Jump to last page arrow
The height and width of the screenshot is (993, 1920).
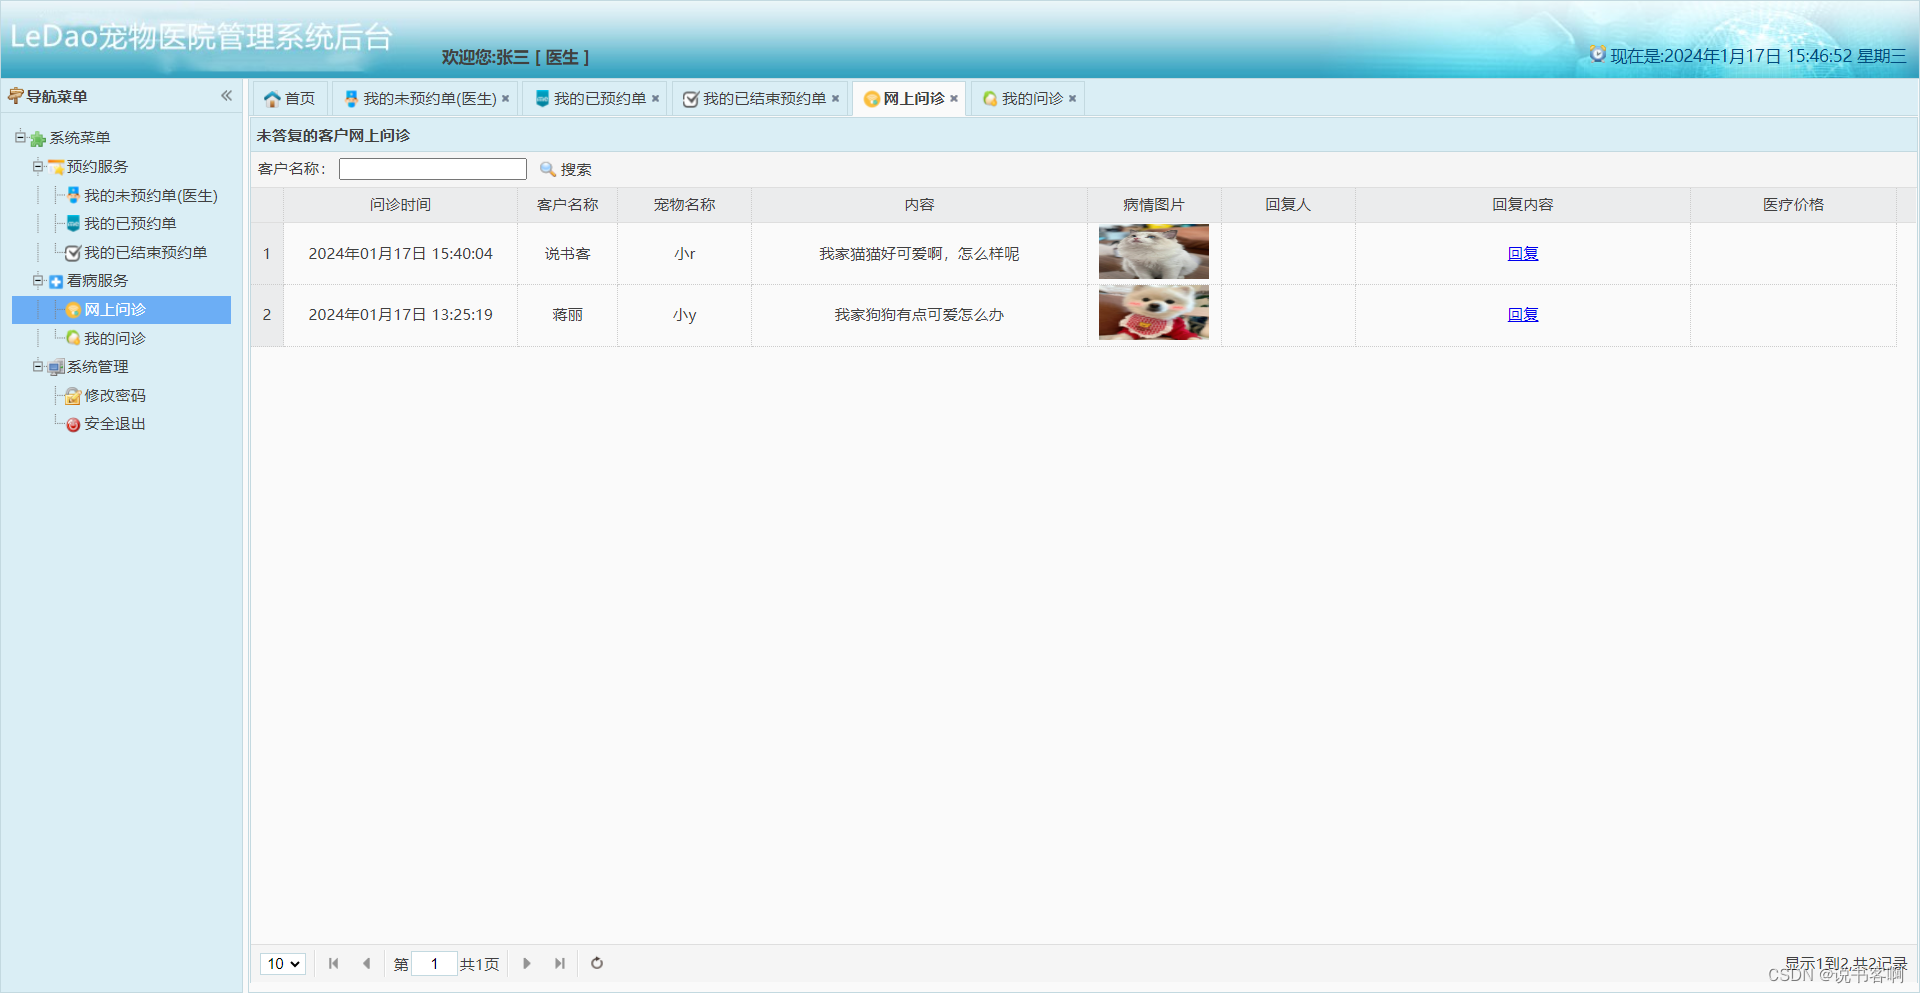560,963
